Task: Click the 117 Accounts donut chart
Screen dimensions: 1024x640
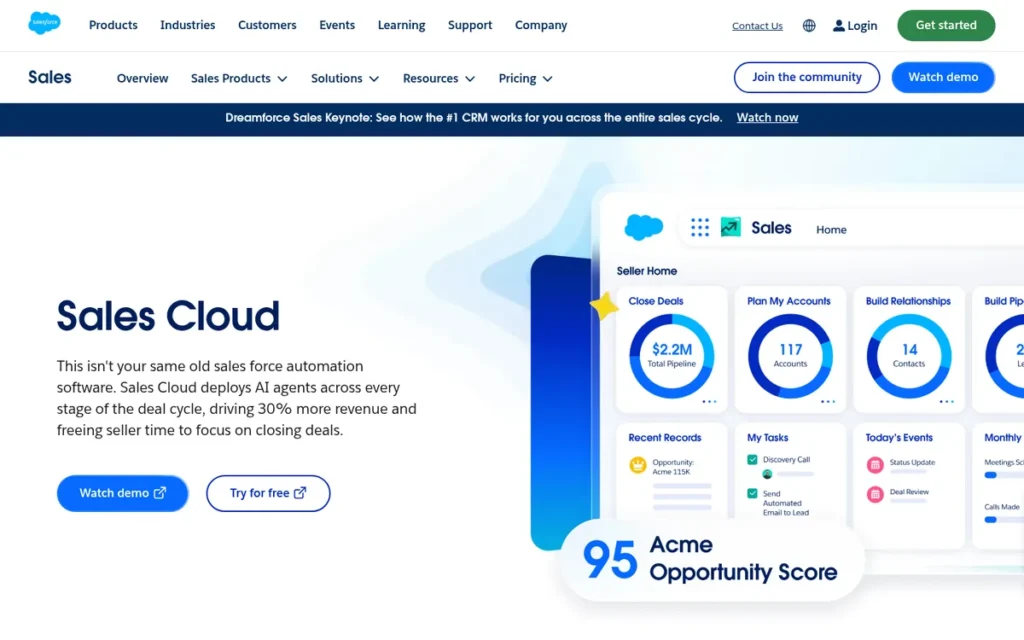Action: pos(790,356)
